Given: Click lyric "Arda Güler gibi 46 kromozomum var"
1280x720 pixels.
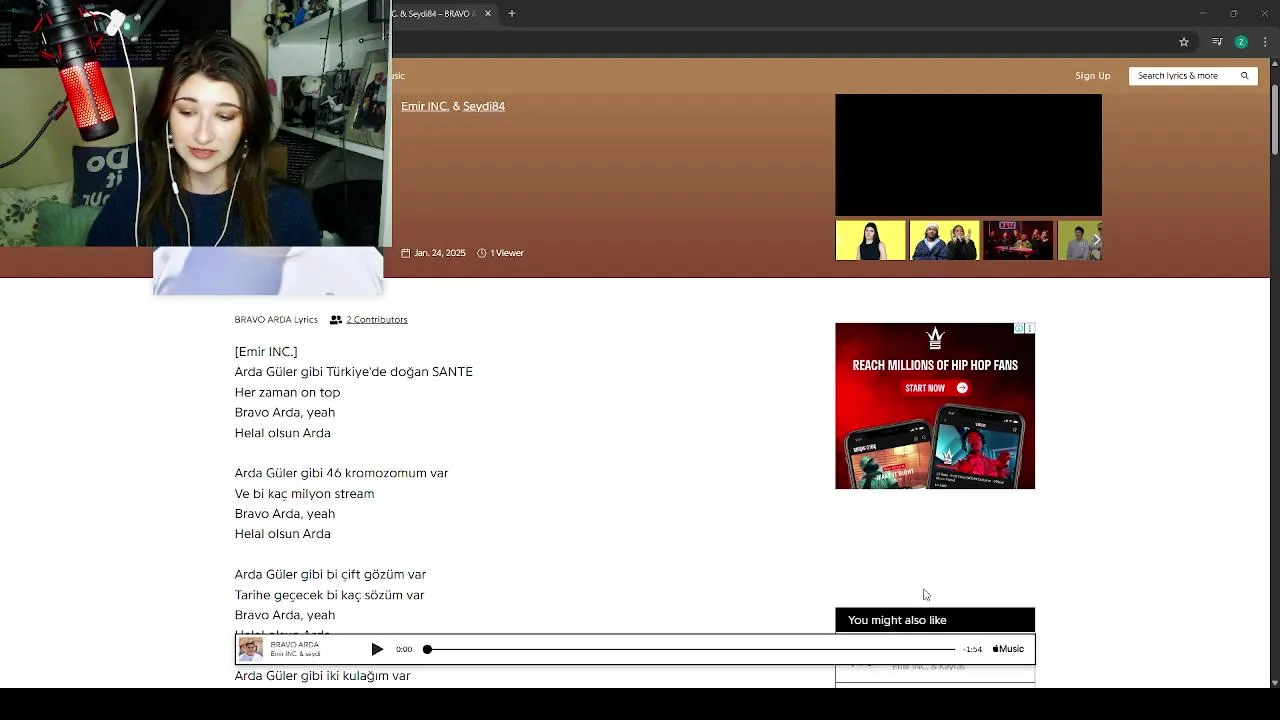Looking at the screenshot, I should point(341,473).
